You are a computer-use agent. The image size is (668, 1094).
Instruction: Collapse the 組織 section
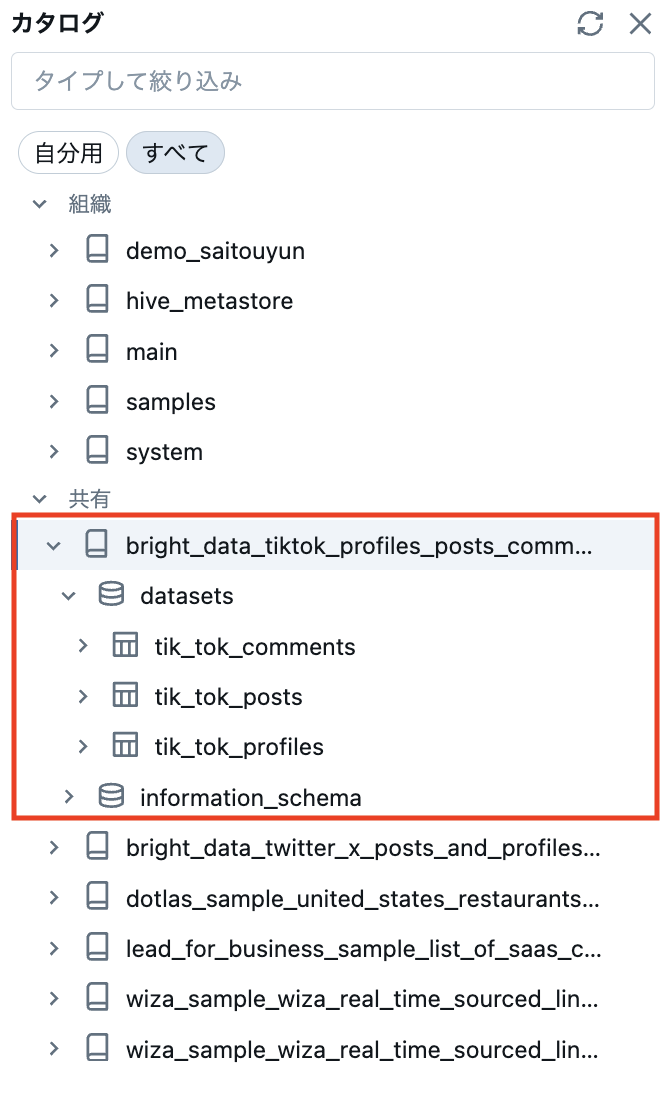(40, 204)
